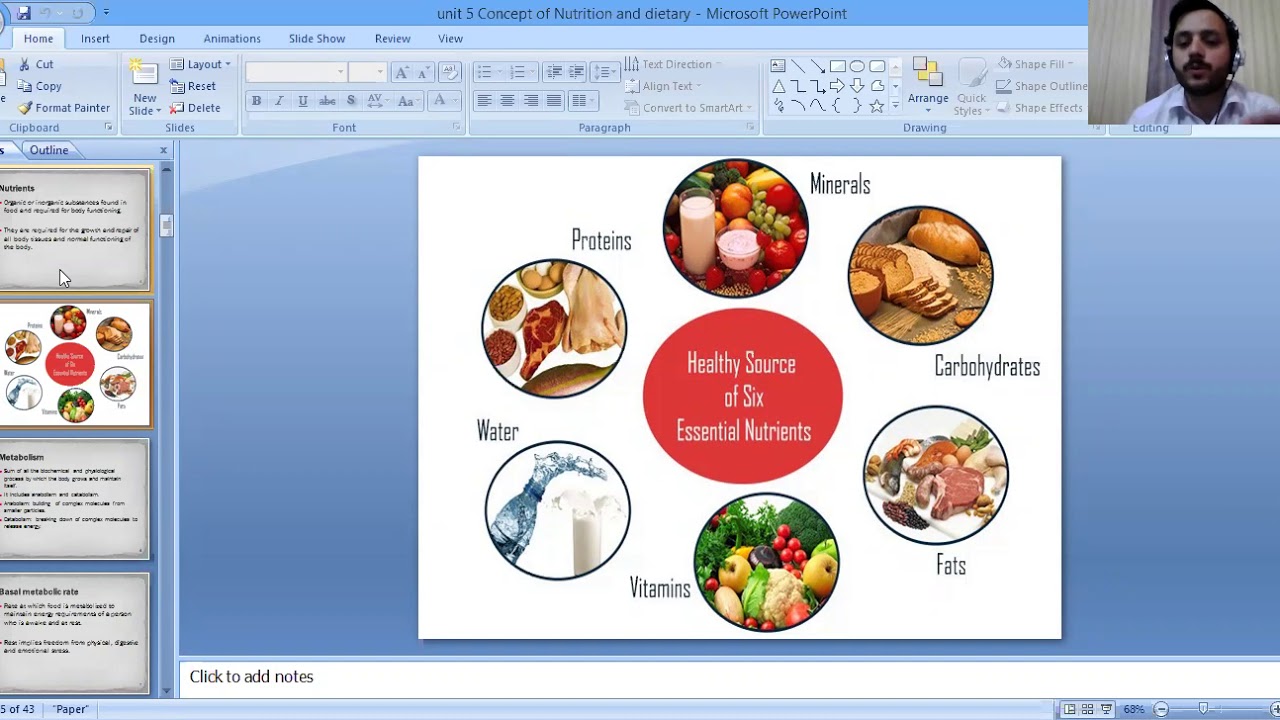1280x720 pixels.
Task: Open Align Text options
Action: [x=662, y=86]
